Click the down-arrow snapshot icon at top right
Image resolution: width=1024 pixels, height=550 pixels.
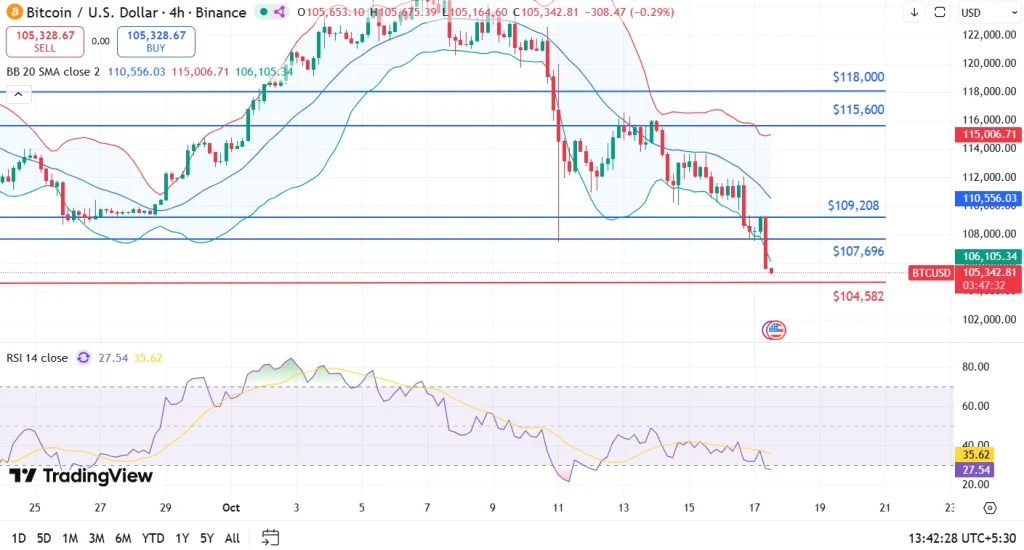click(914, 13)
